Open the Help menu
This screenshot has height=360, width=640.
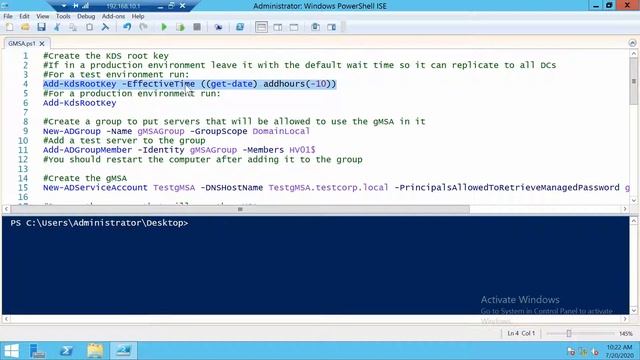pyautogui.click(x=138, y=16)
